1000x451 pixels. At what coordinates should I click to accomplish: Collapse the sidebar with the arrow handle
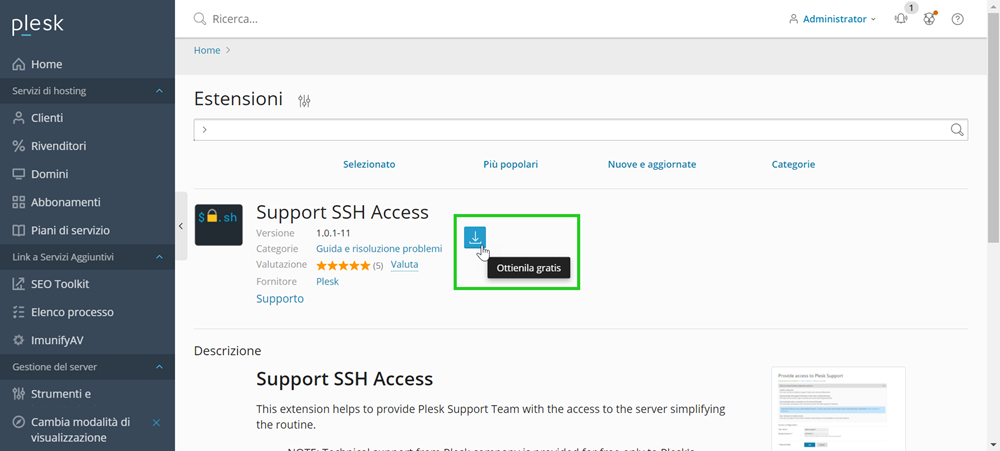181,226
